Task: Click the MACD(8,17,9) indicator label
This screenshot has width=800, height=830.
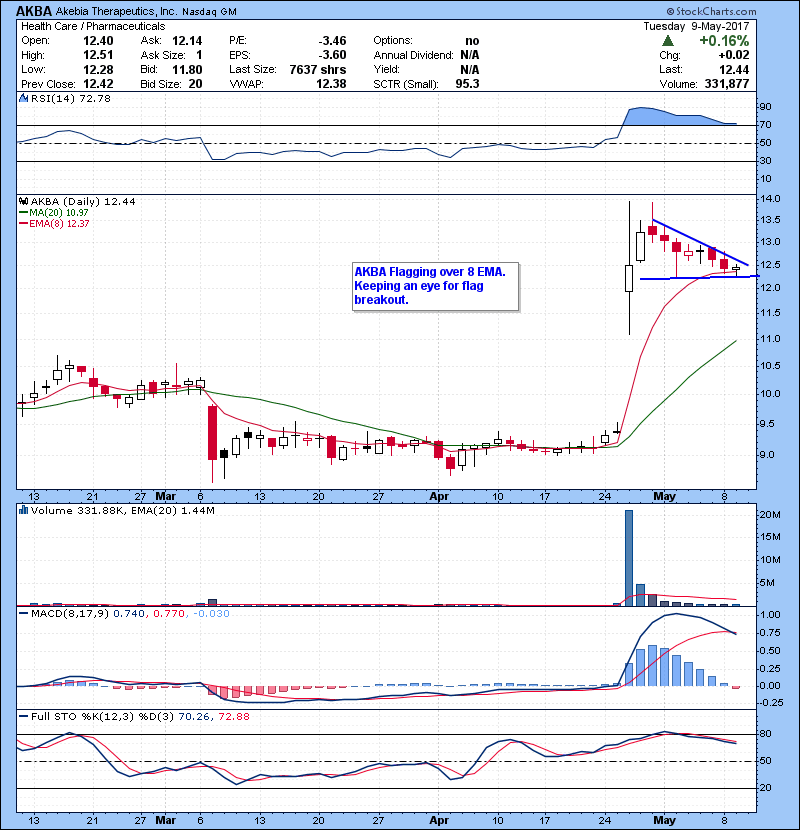Action: pyautogui.click(x=70, y=614)
